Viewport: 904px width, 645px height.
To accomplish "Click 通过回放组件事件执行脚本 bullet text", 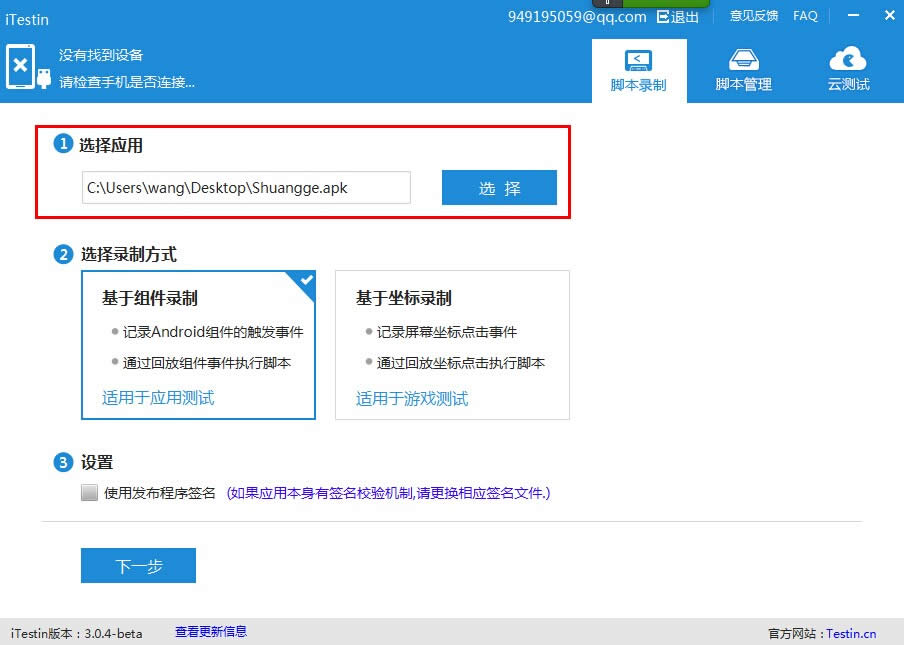I will [206, 363].
